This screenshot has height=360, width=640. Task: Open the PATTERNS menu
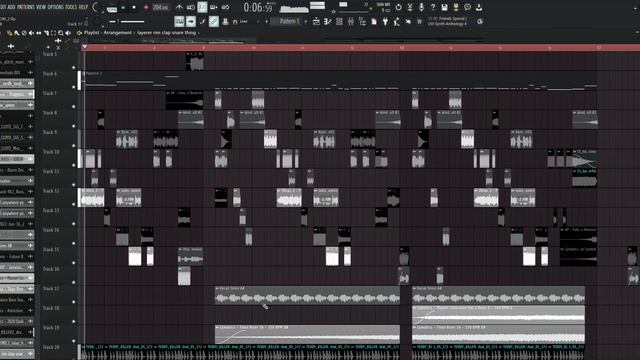pos(26,7)
